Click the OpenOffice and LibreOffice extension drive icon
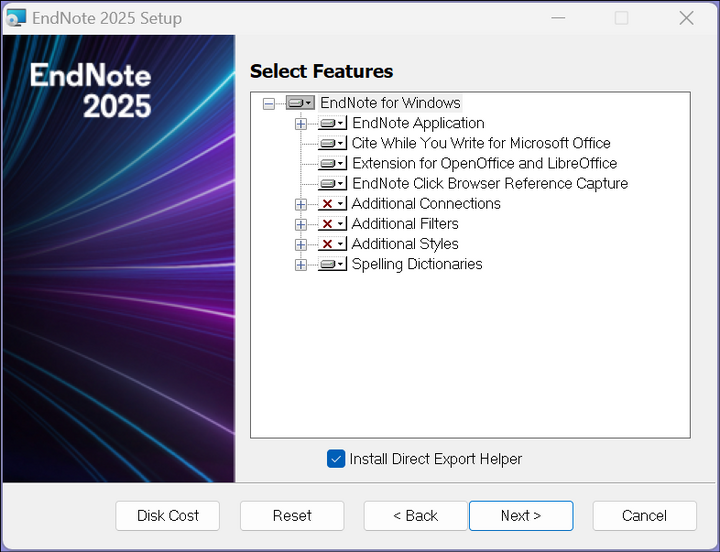The image size is (720, 552). [x=332, y=163]
